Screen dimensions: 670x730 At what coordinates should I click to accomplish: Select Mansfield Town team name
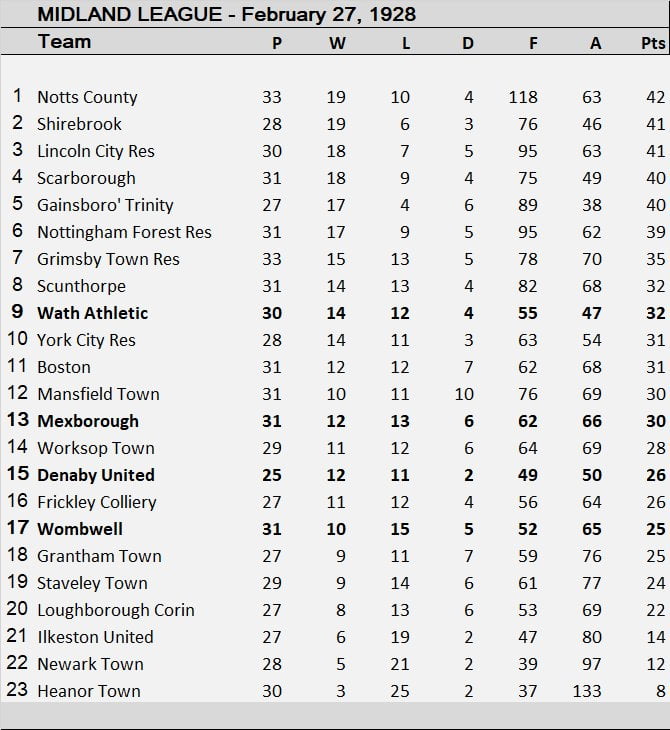[x=98, y=394]
